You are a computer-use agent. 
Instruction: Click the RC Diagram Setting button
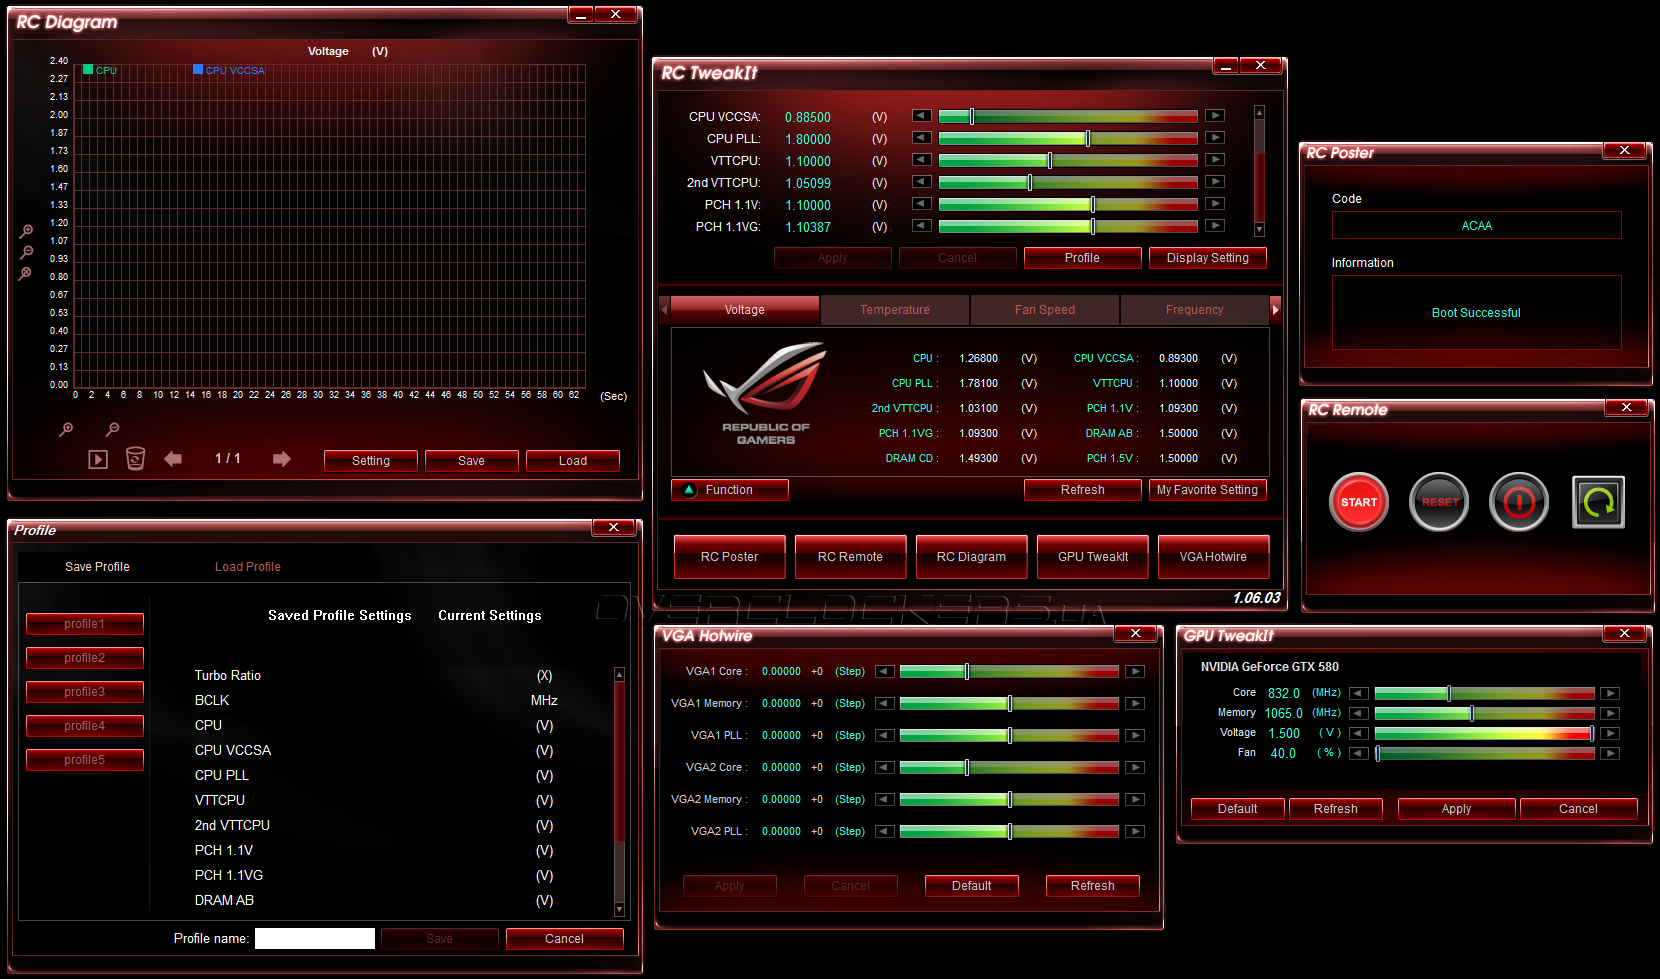point(371,461)
